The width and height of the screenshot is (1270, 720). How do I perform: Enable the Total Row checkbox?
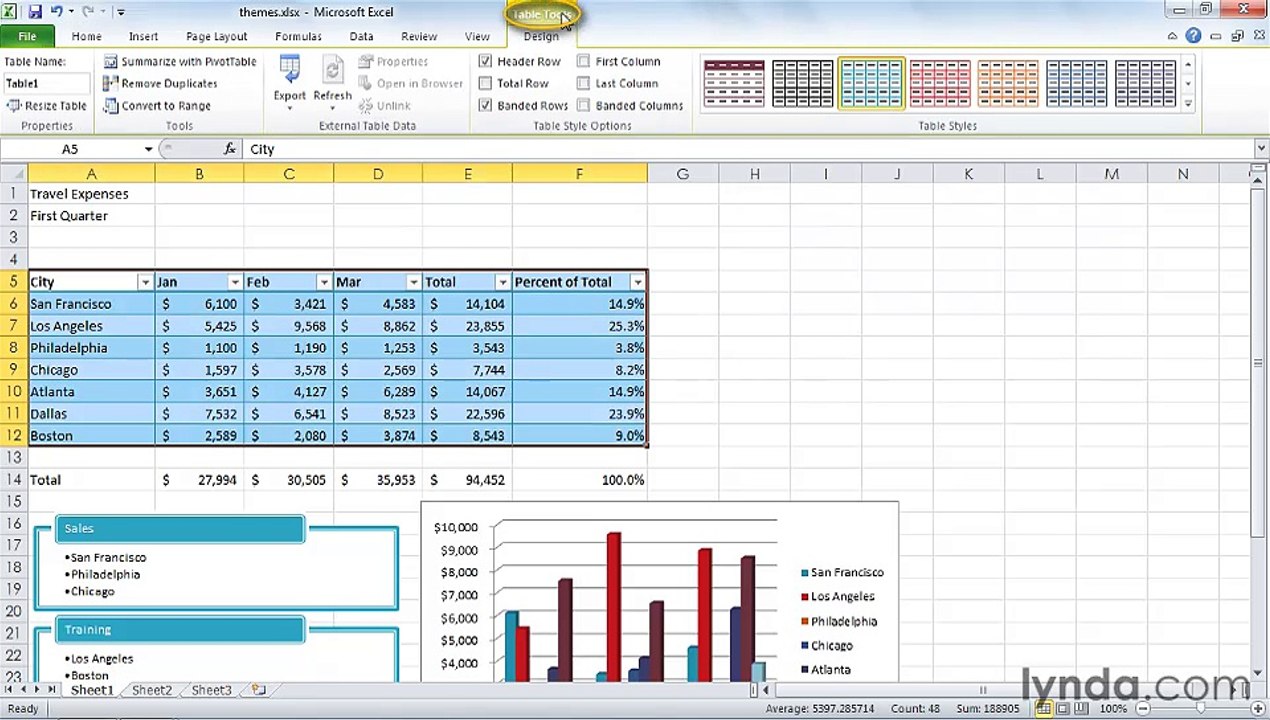click(x=485, y=84)
